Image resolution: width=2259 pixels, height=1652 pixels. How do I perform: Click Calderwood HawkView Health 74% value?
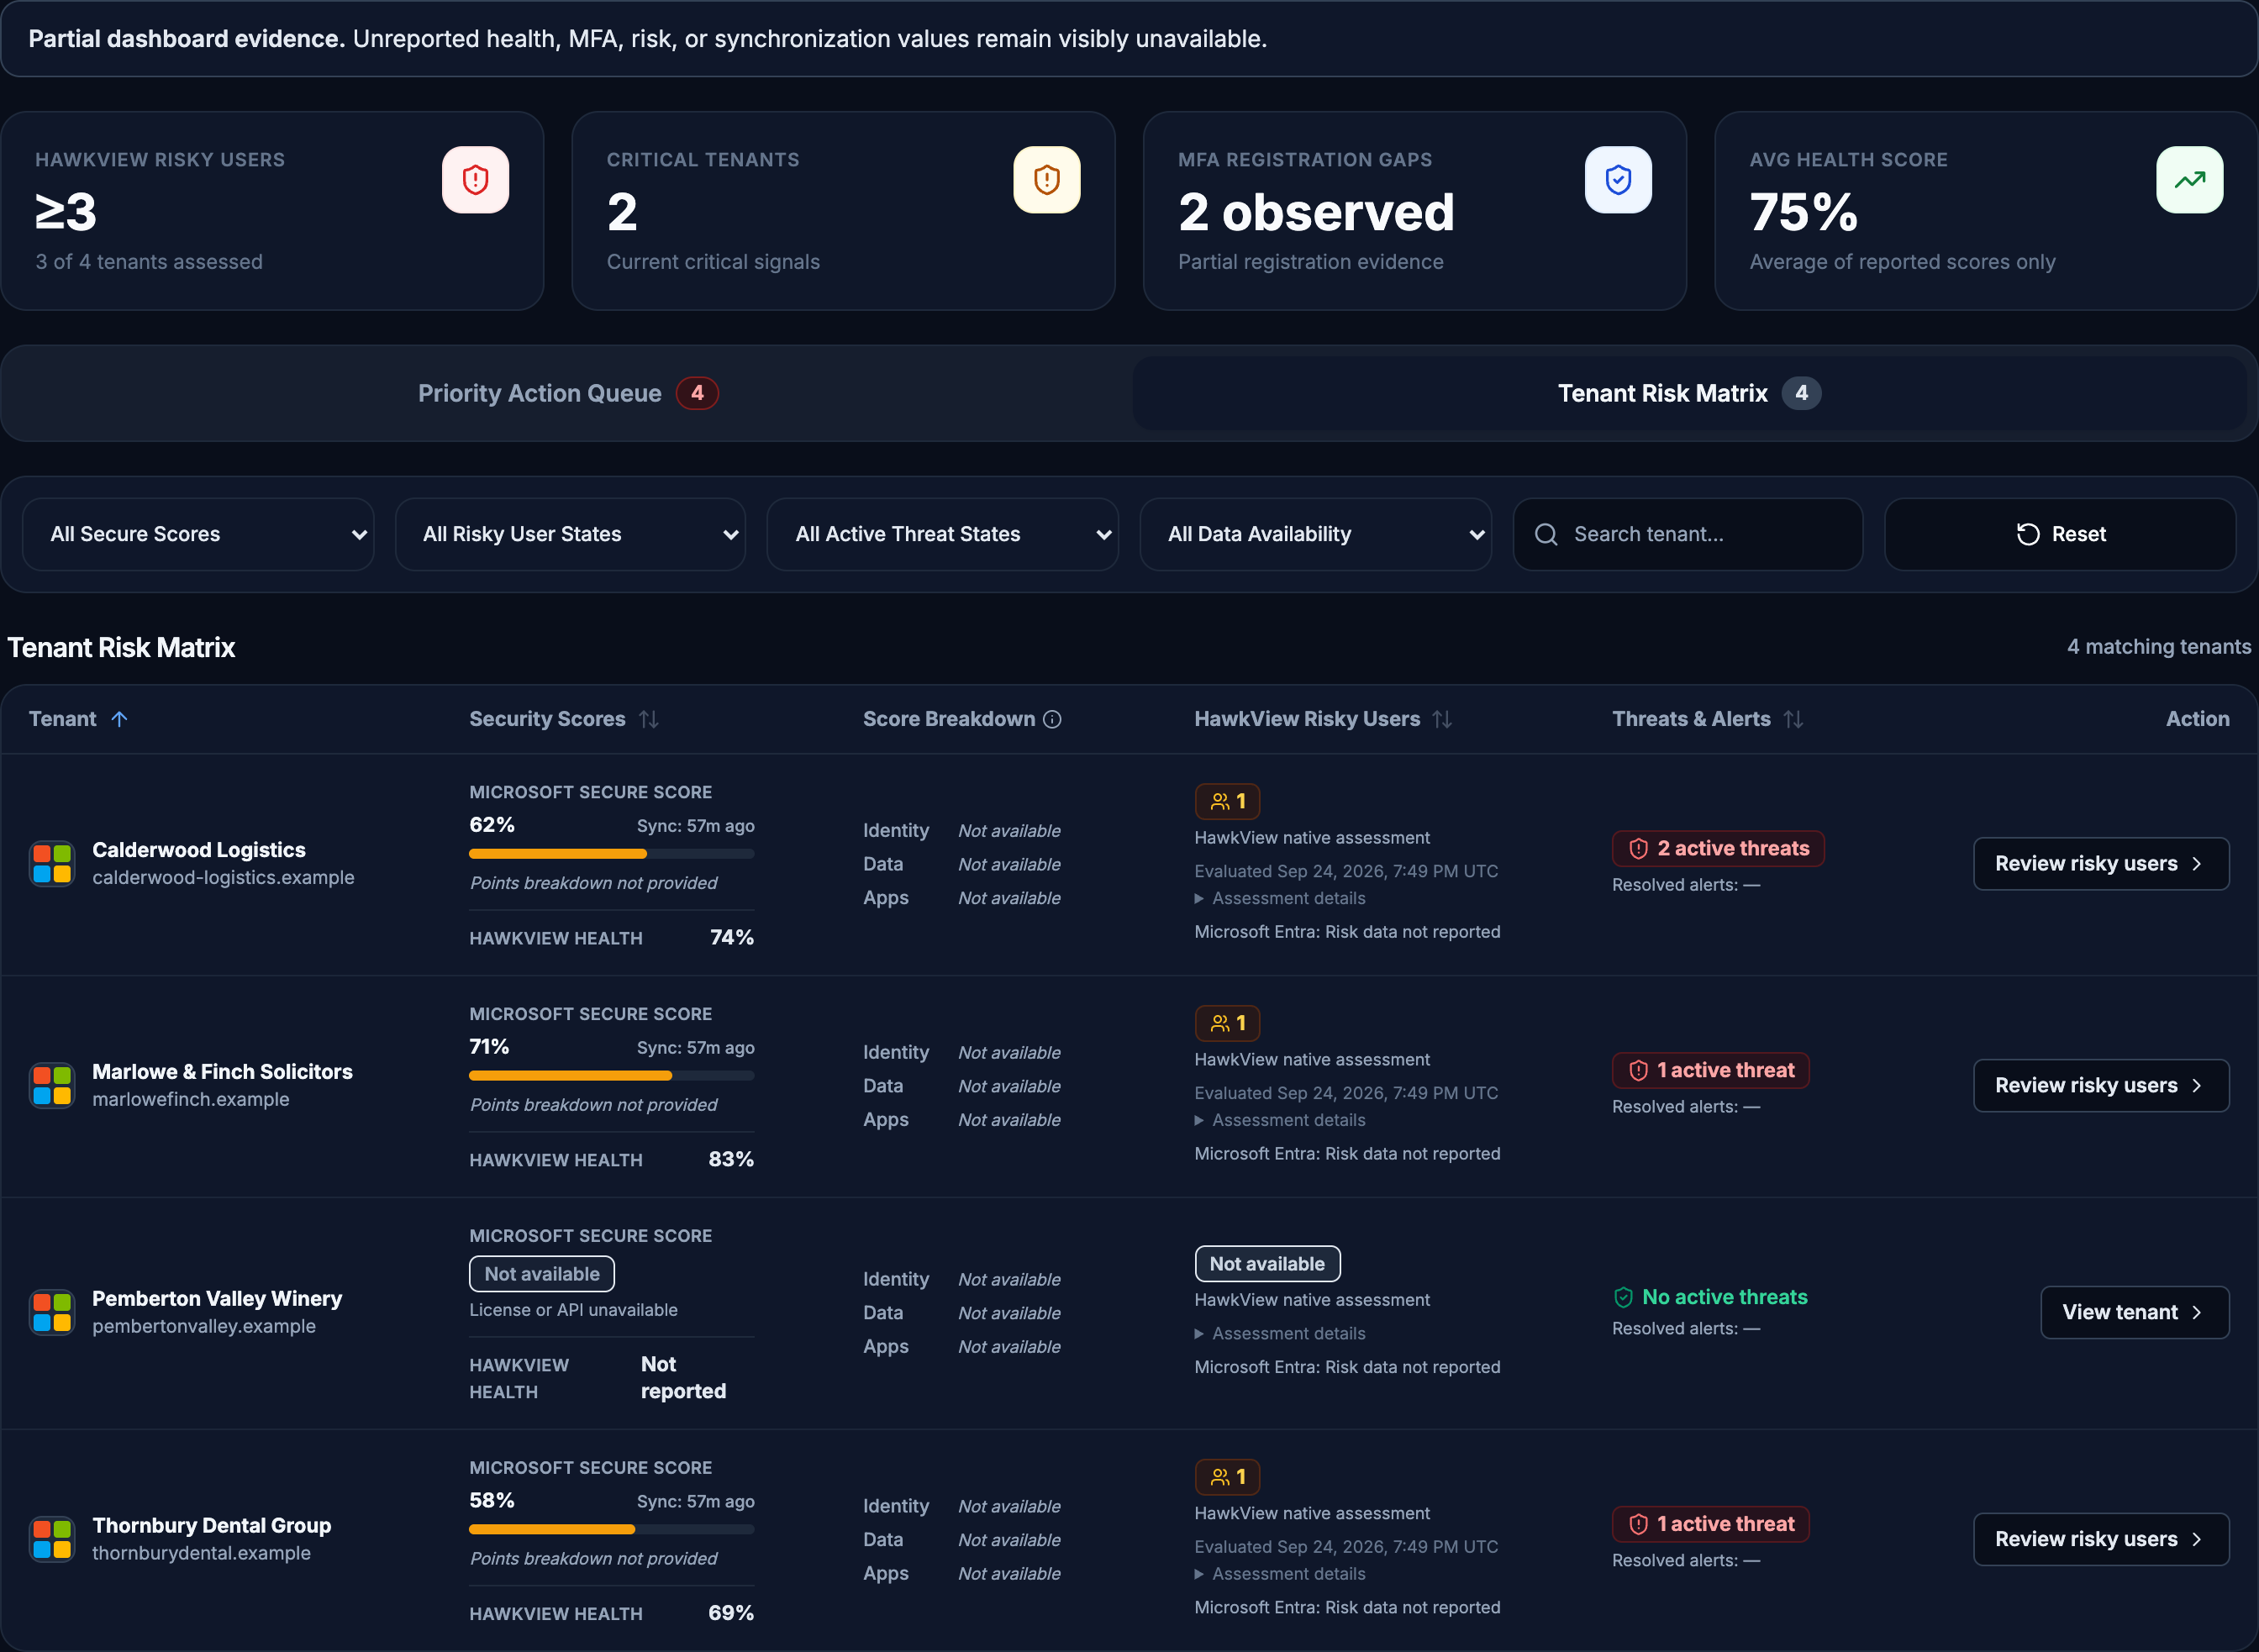point(732,938)
